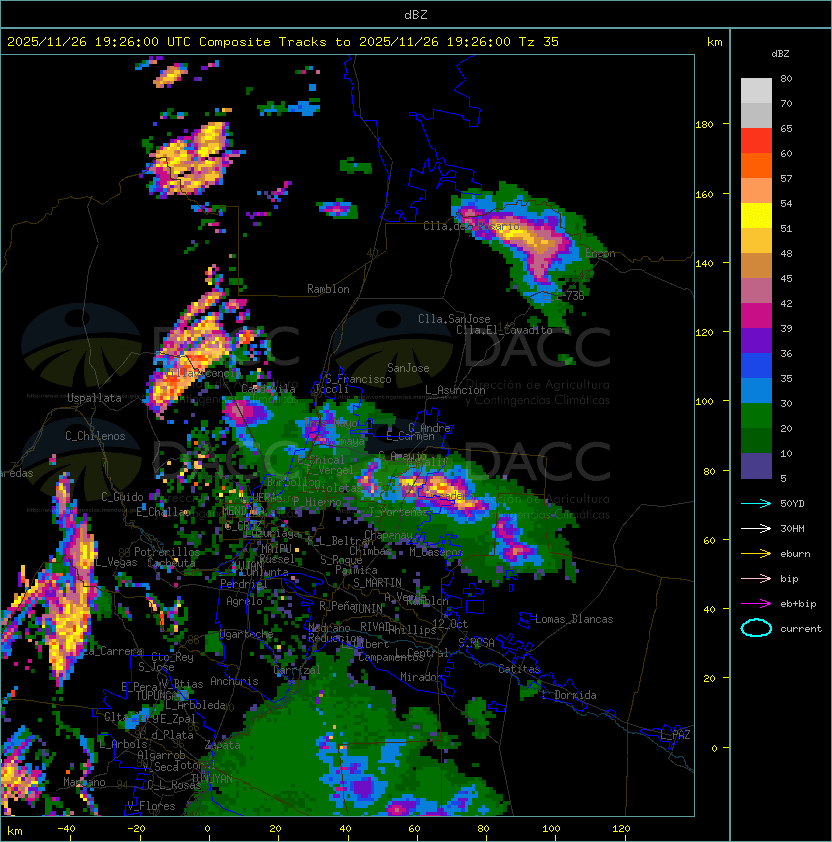
Task: Select the bright green 20-30 dBZ swatch
Action: pos(756,416)
